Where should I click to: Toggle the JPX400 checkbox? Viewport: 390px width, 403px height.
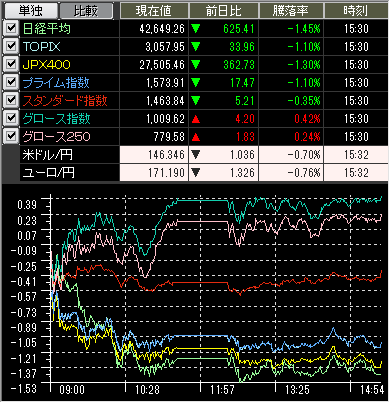[11, 64]
